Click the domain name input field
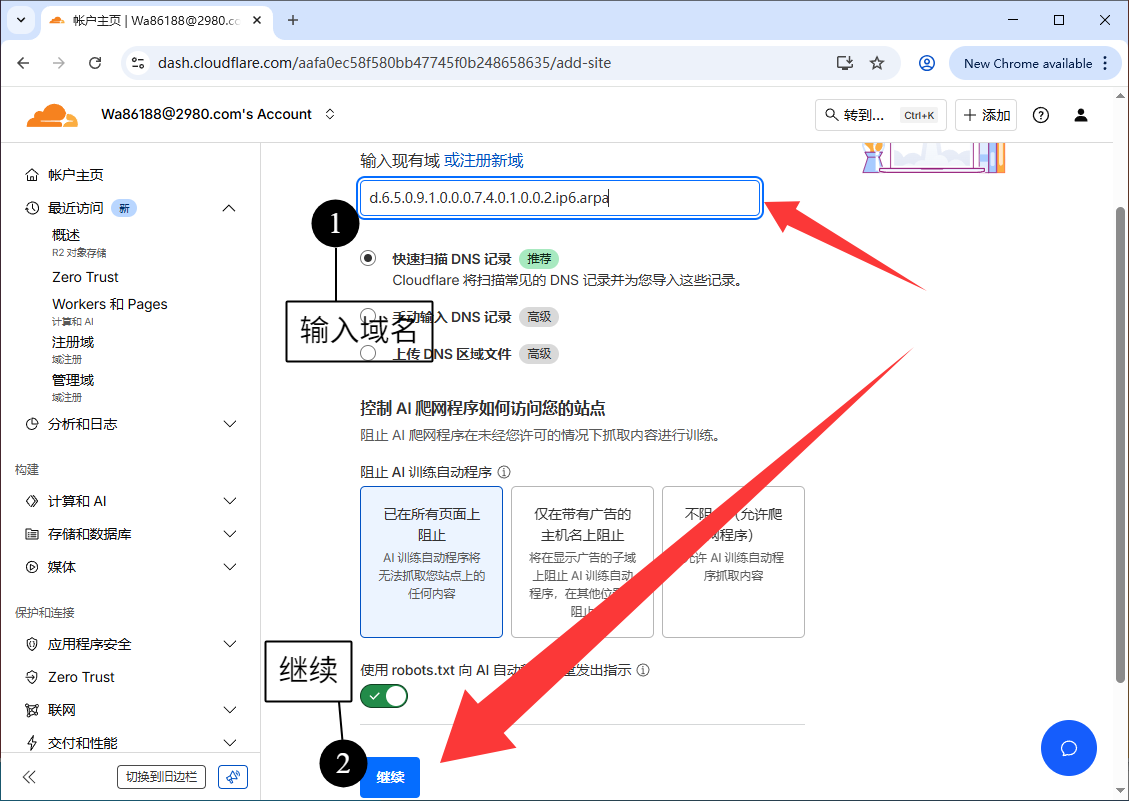Screen dimensions: 1129x801 [560, 198]
